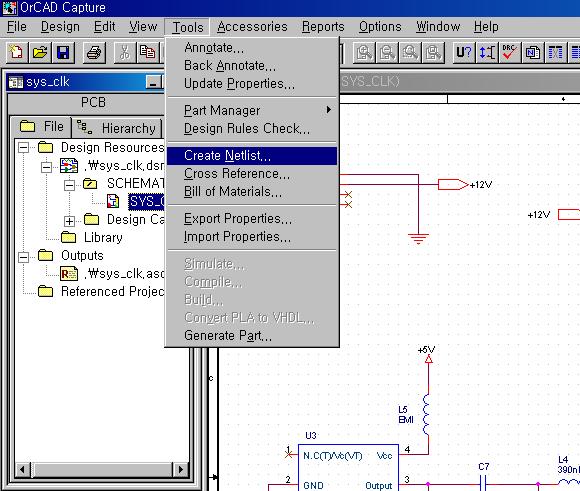The height and width of the screenshot is (491, 580).
Task: Click the Zoom In magnifier icon
Action: coord(364,52)
